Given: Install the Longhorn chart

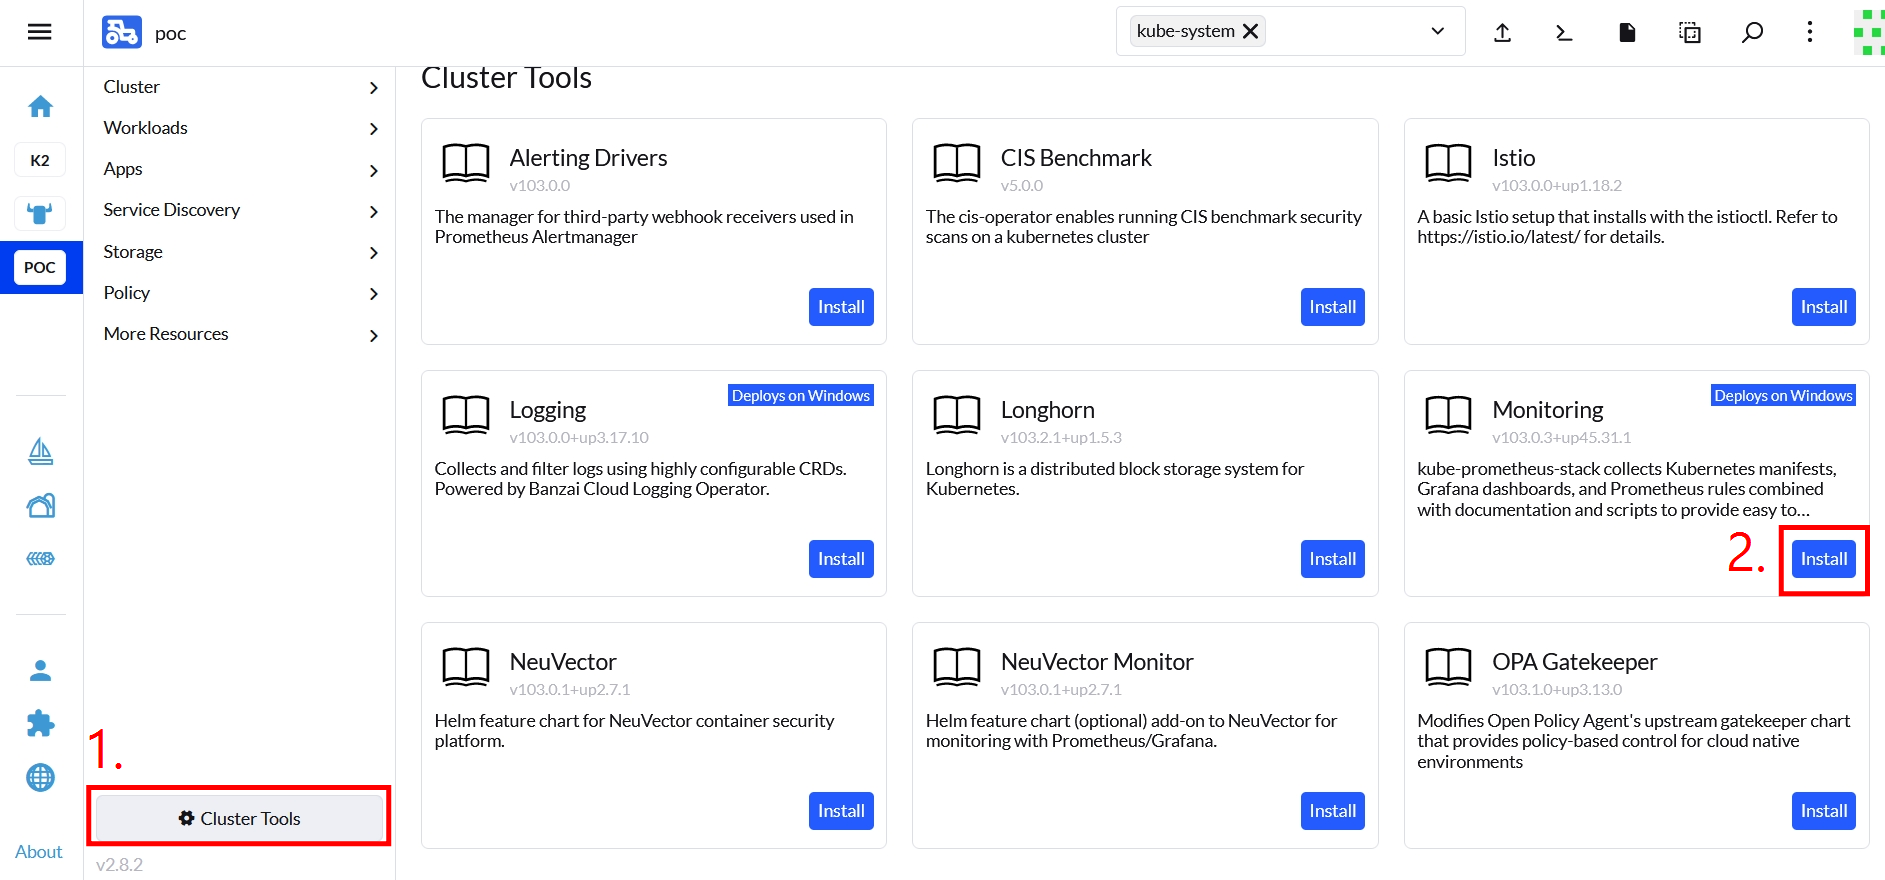Looking at the screenshot, I should tap(1333, 559).
